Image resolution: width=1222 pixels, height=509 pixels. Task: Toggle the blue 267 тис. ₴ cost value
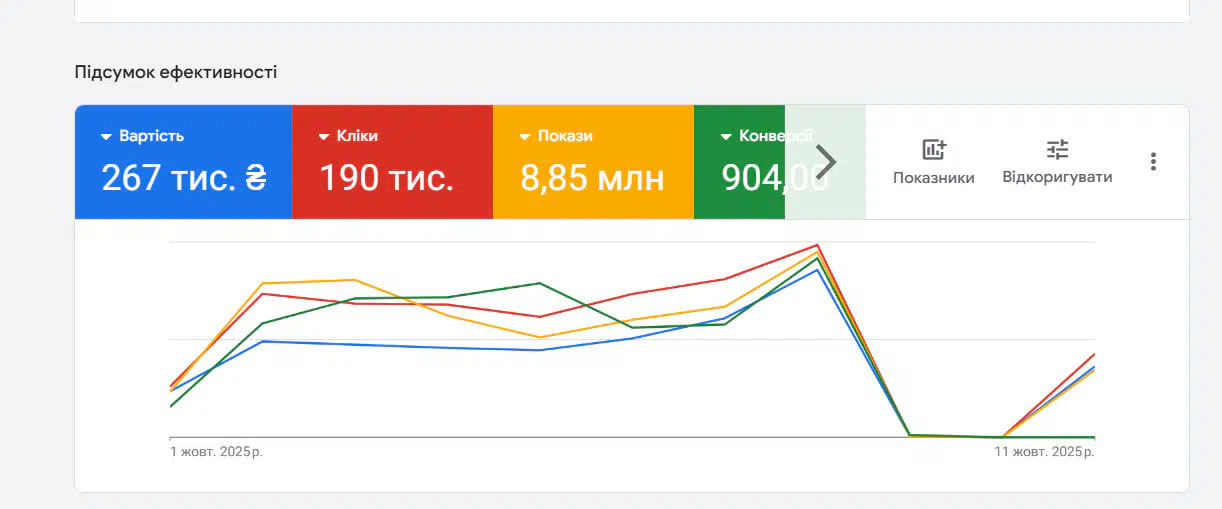(x=183, y=178)
